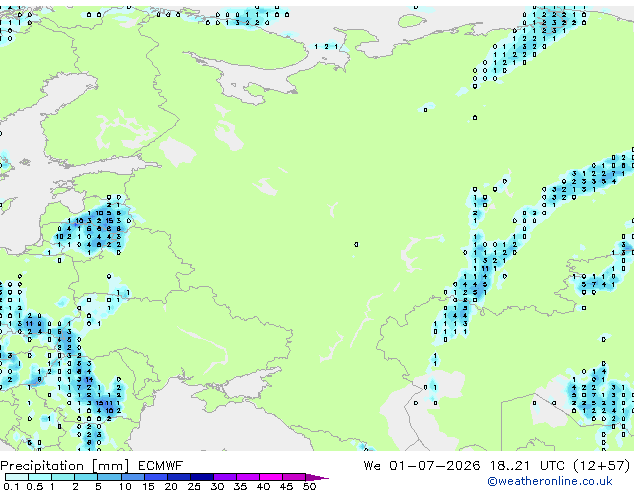Screen dimensions: 634x490
Task: Click the legend label "20"
Action: click(x=171, y=486)
